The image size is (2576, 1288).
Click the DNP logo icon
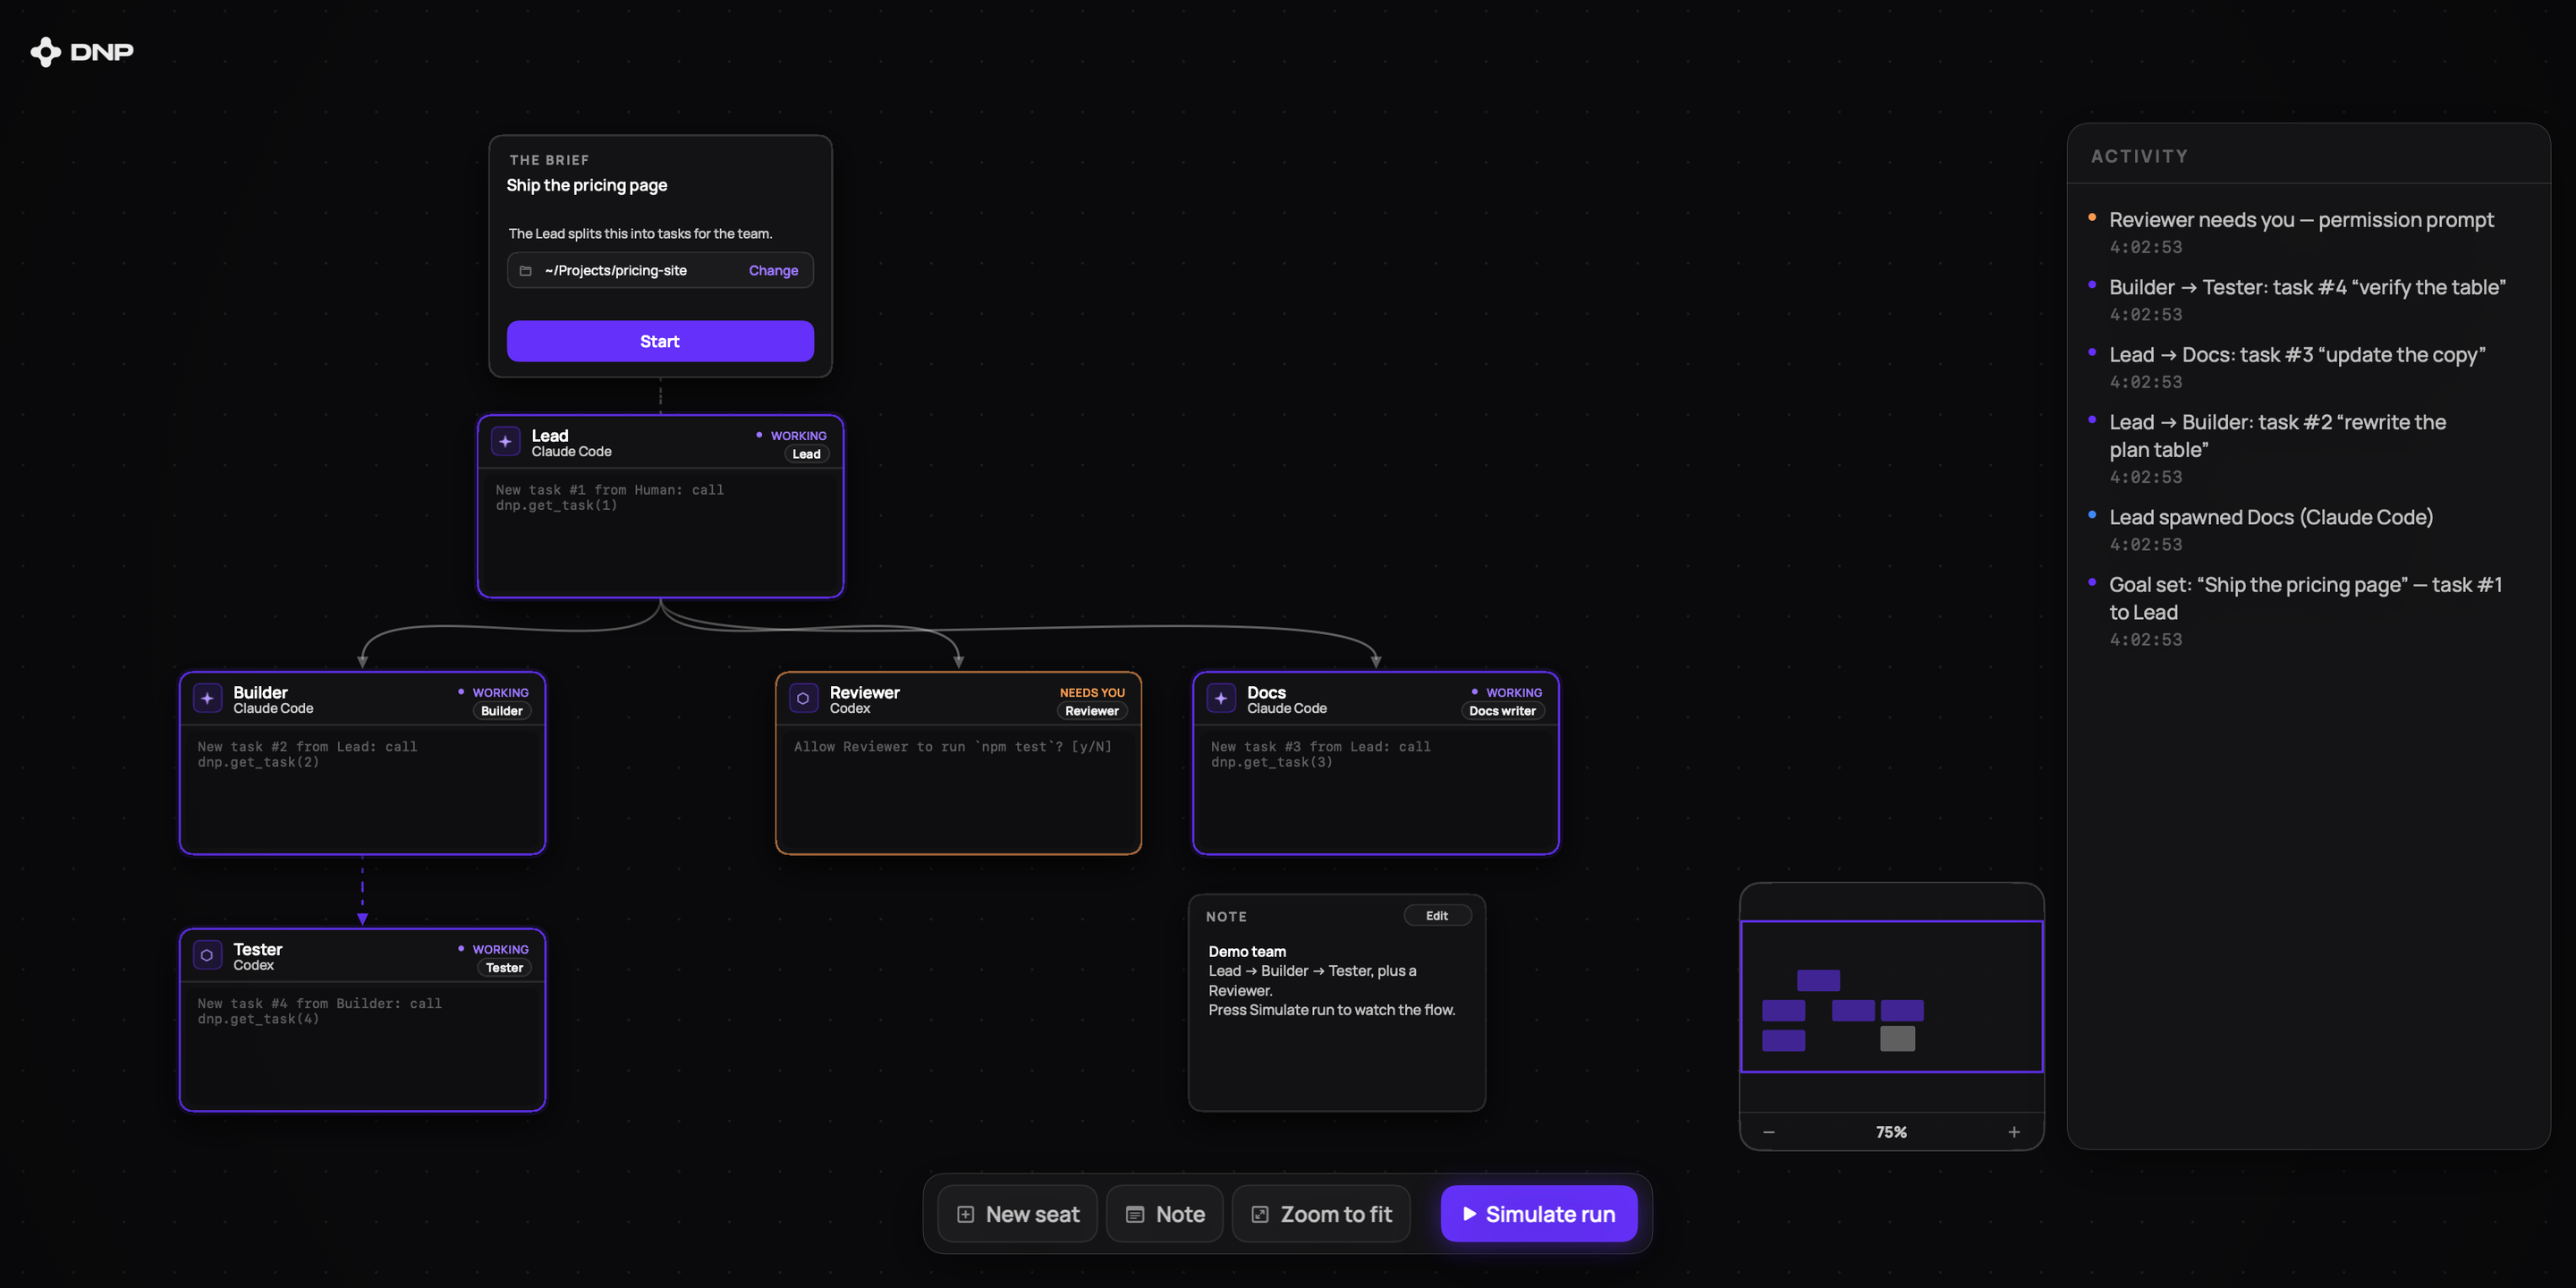[x=45, y=52]
